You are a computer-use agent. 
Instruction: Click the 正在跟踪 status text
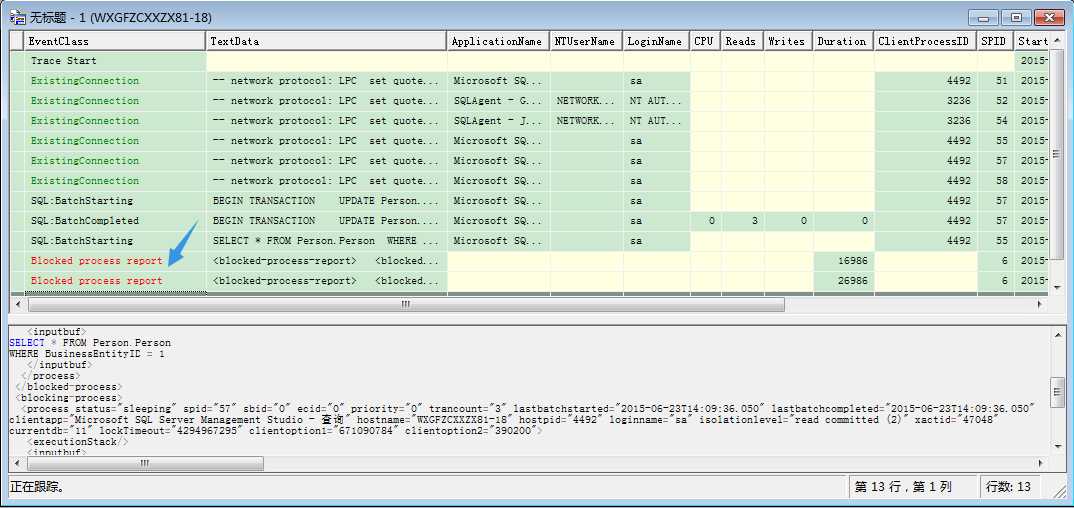pyautogui.click(x=38, y=487)
